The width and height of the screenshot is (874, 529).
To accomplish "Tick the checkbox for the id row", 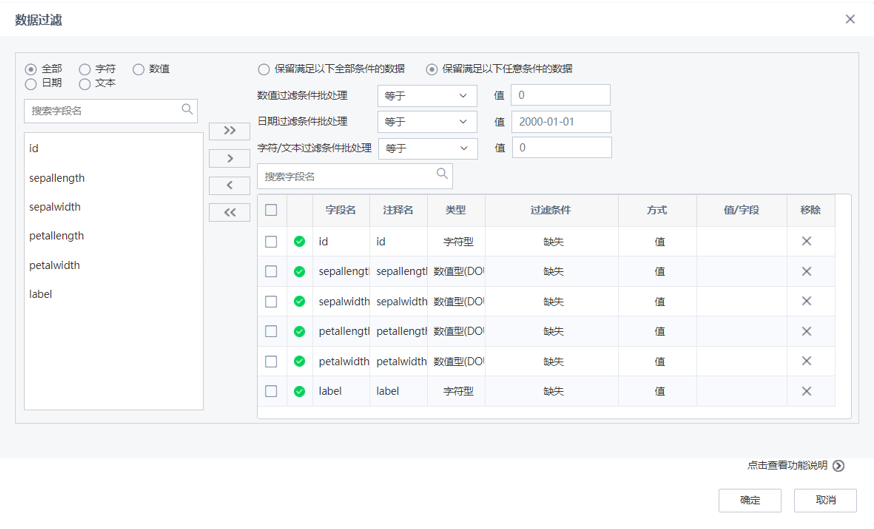I will coord(271,241).
